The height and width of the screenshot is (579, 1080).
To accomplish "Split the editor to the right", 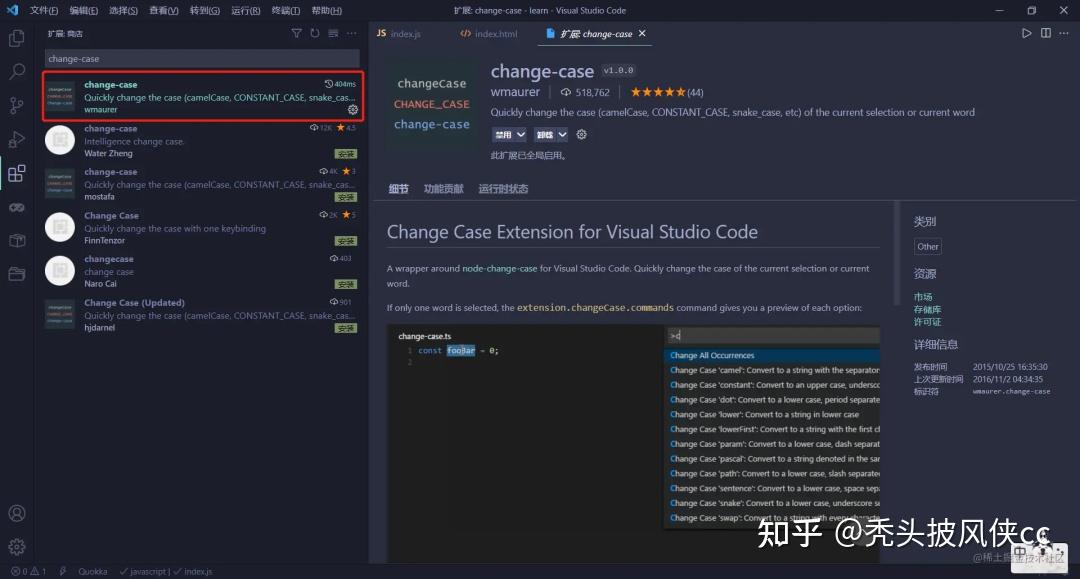I will pyautogui.click(x=1046, y=33).
